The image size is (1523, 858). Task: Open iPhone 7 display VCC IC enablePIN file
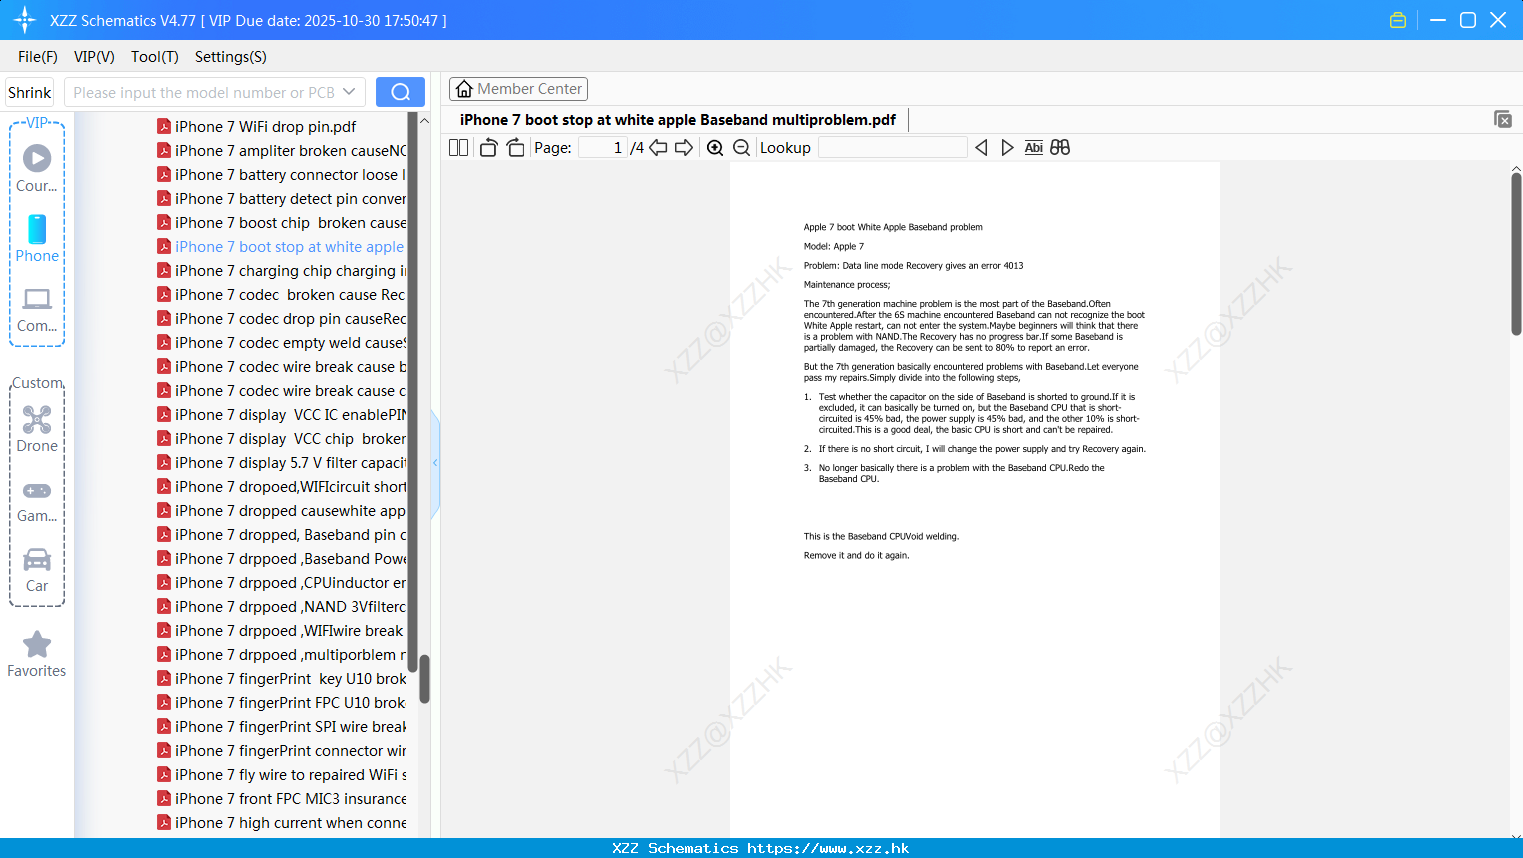(281, 414)
